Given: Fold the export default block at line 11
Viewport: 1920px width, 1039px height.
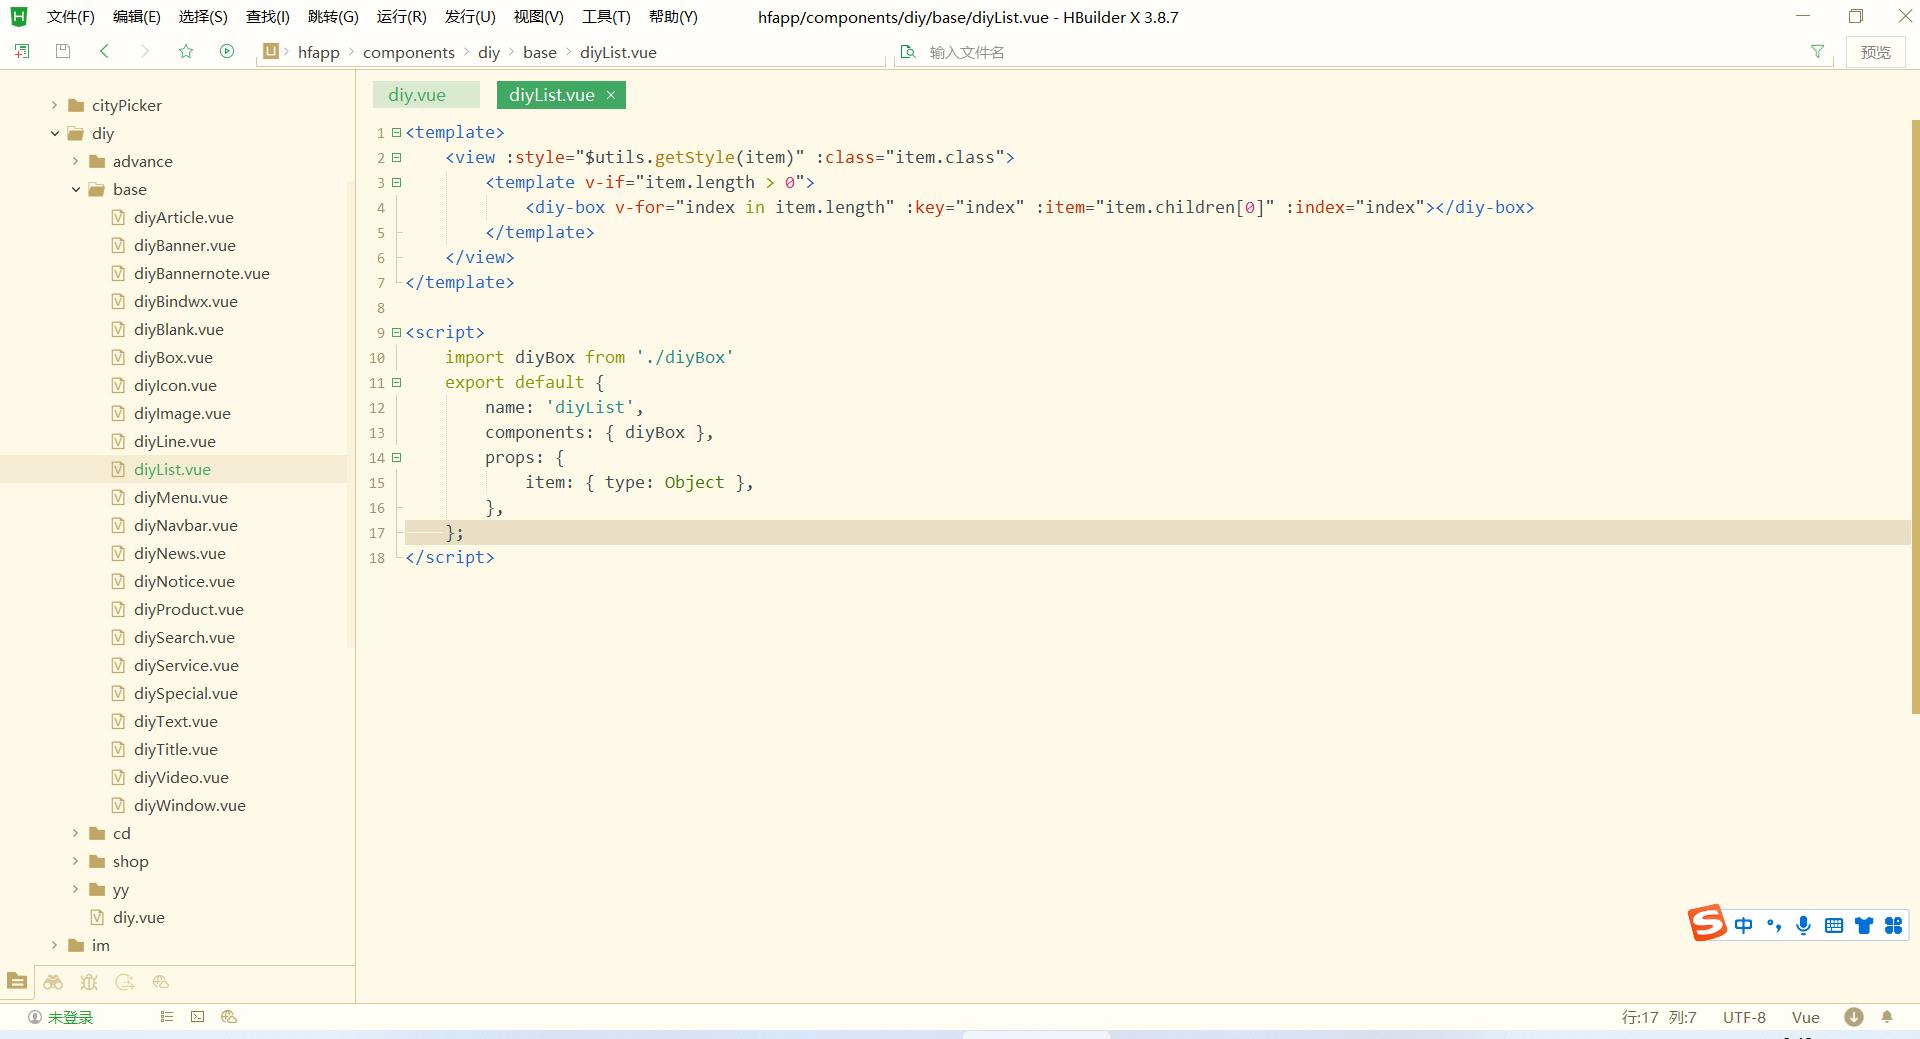Looking at the screenshot, I should [397, 382].
